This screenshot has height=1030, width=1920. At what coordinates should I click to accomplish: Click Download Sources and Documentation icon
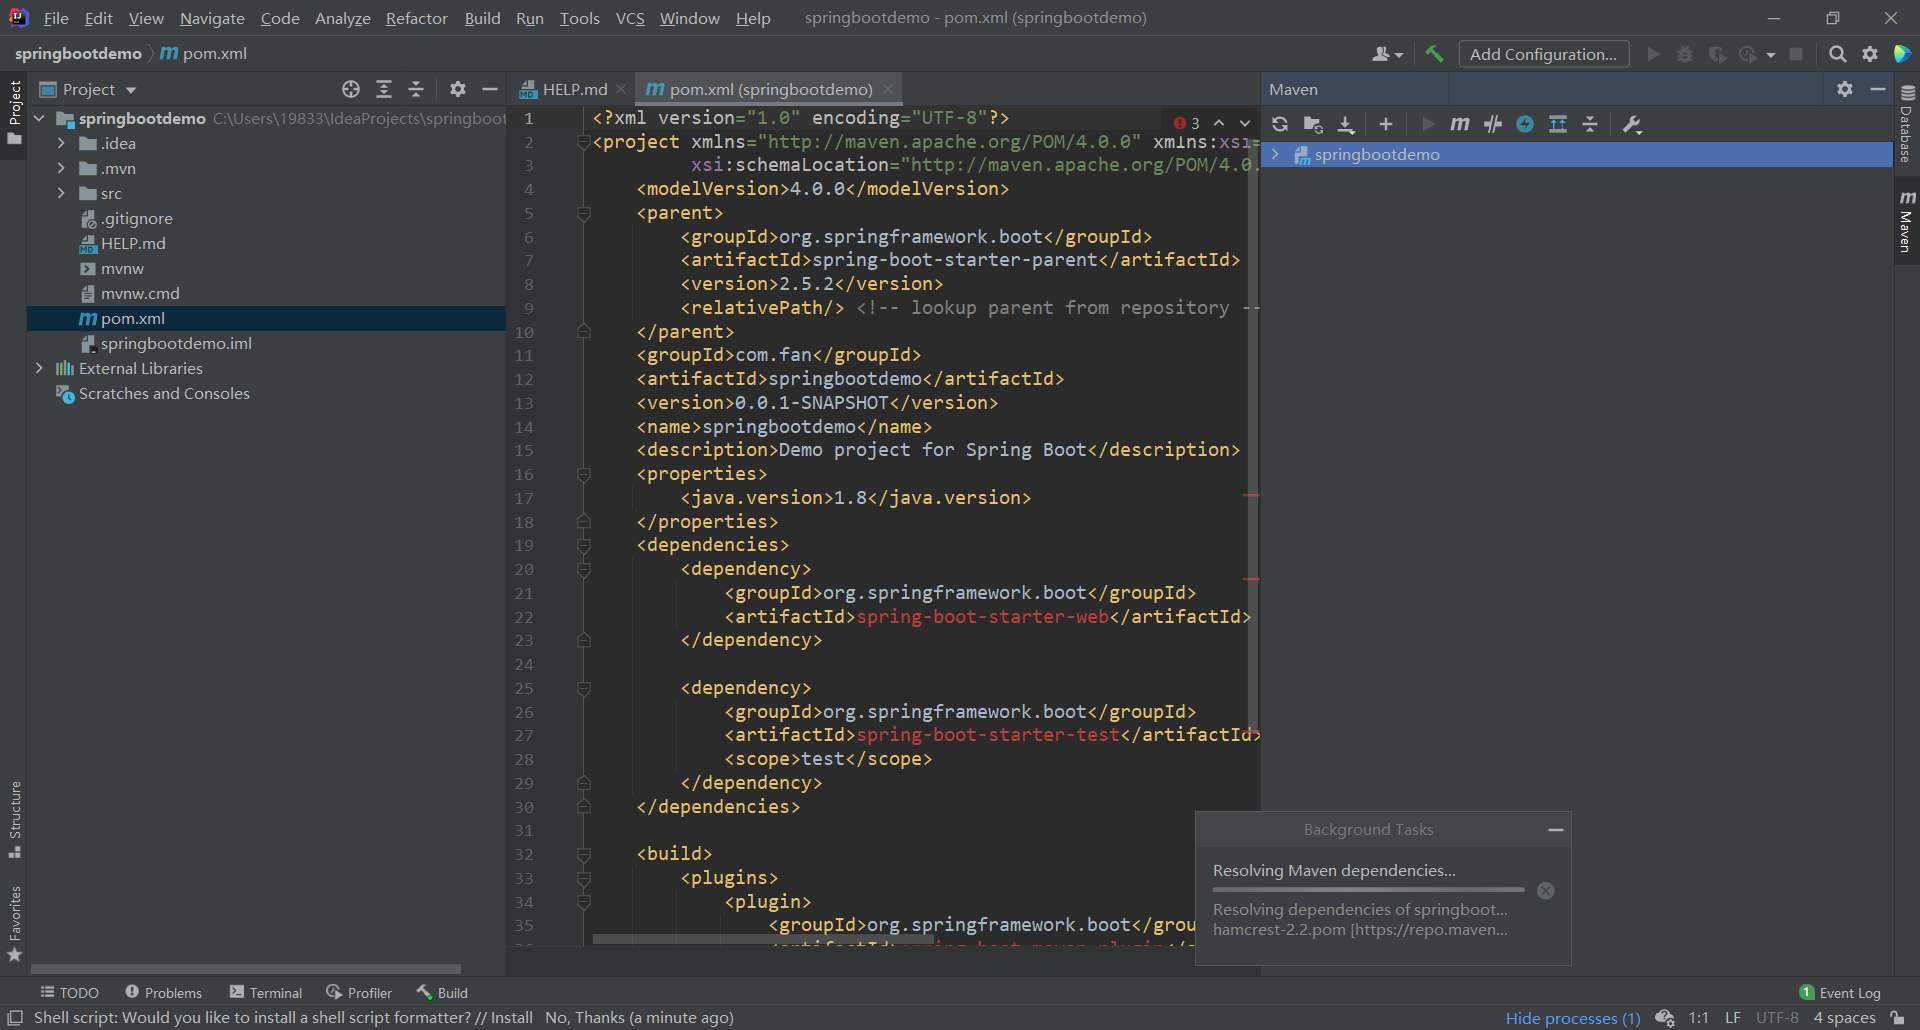pyautogui.click(x=1346, y=124)
